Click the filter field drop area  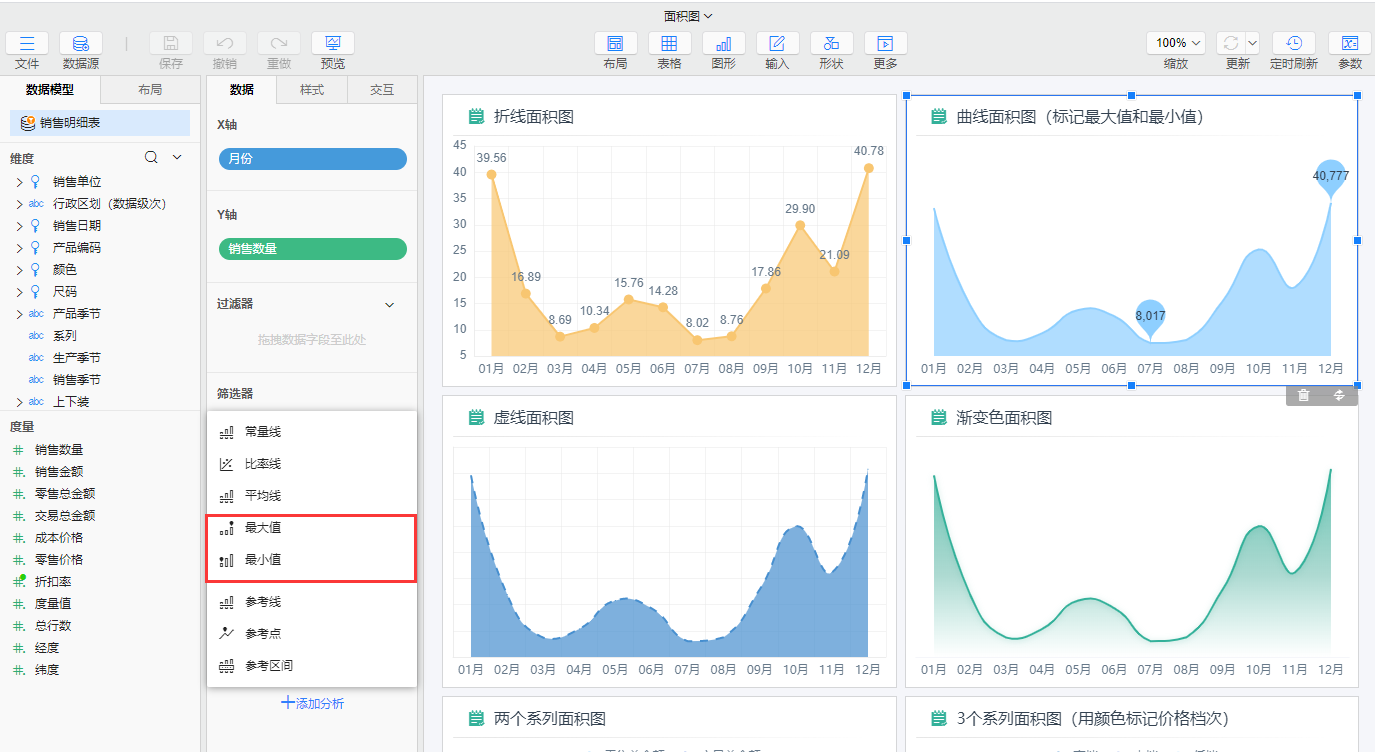pos(312,340)
